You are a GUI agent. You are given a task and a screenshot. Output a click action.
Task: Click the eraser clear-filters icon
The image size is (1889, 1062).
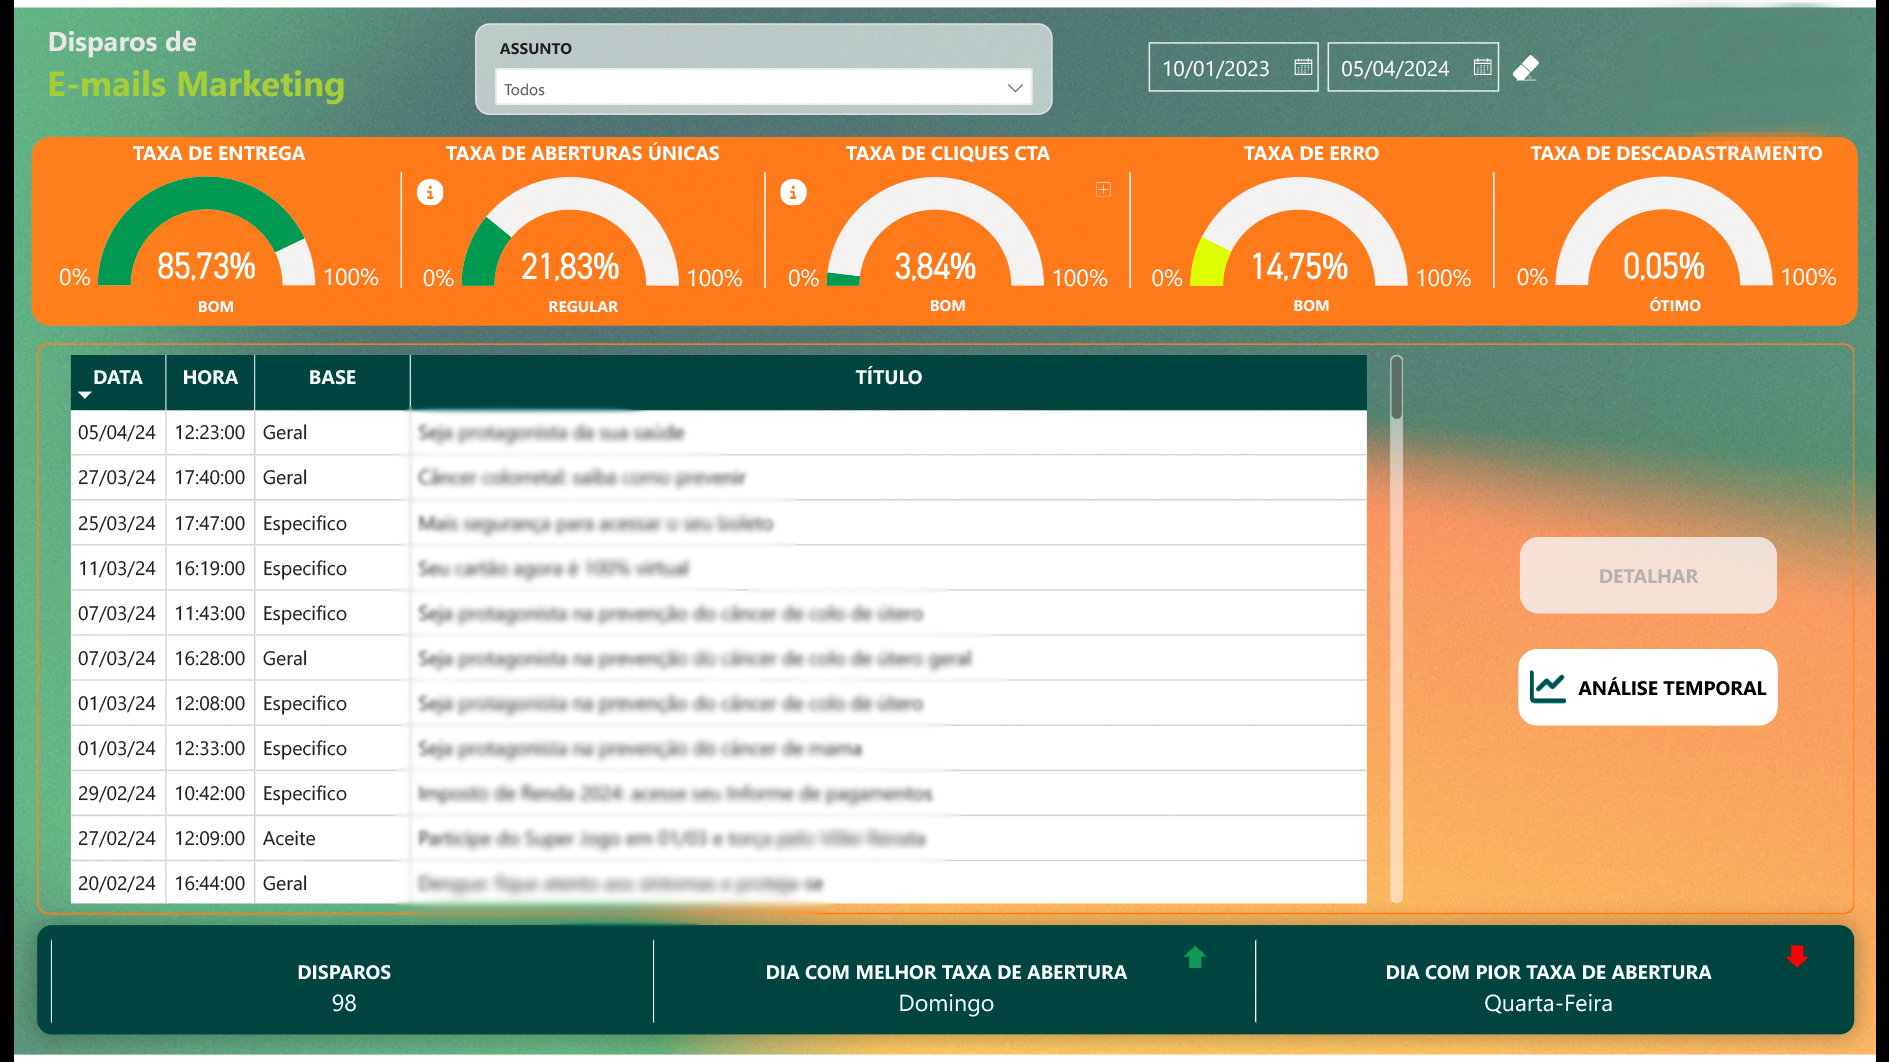click(x=1526, y=68)
